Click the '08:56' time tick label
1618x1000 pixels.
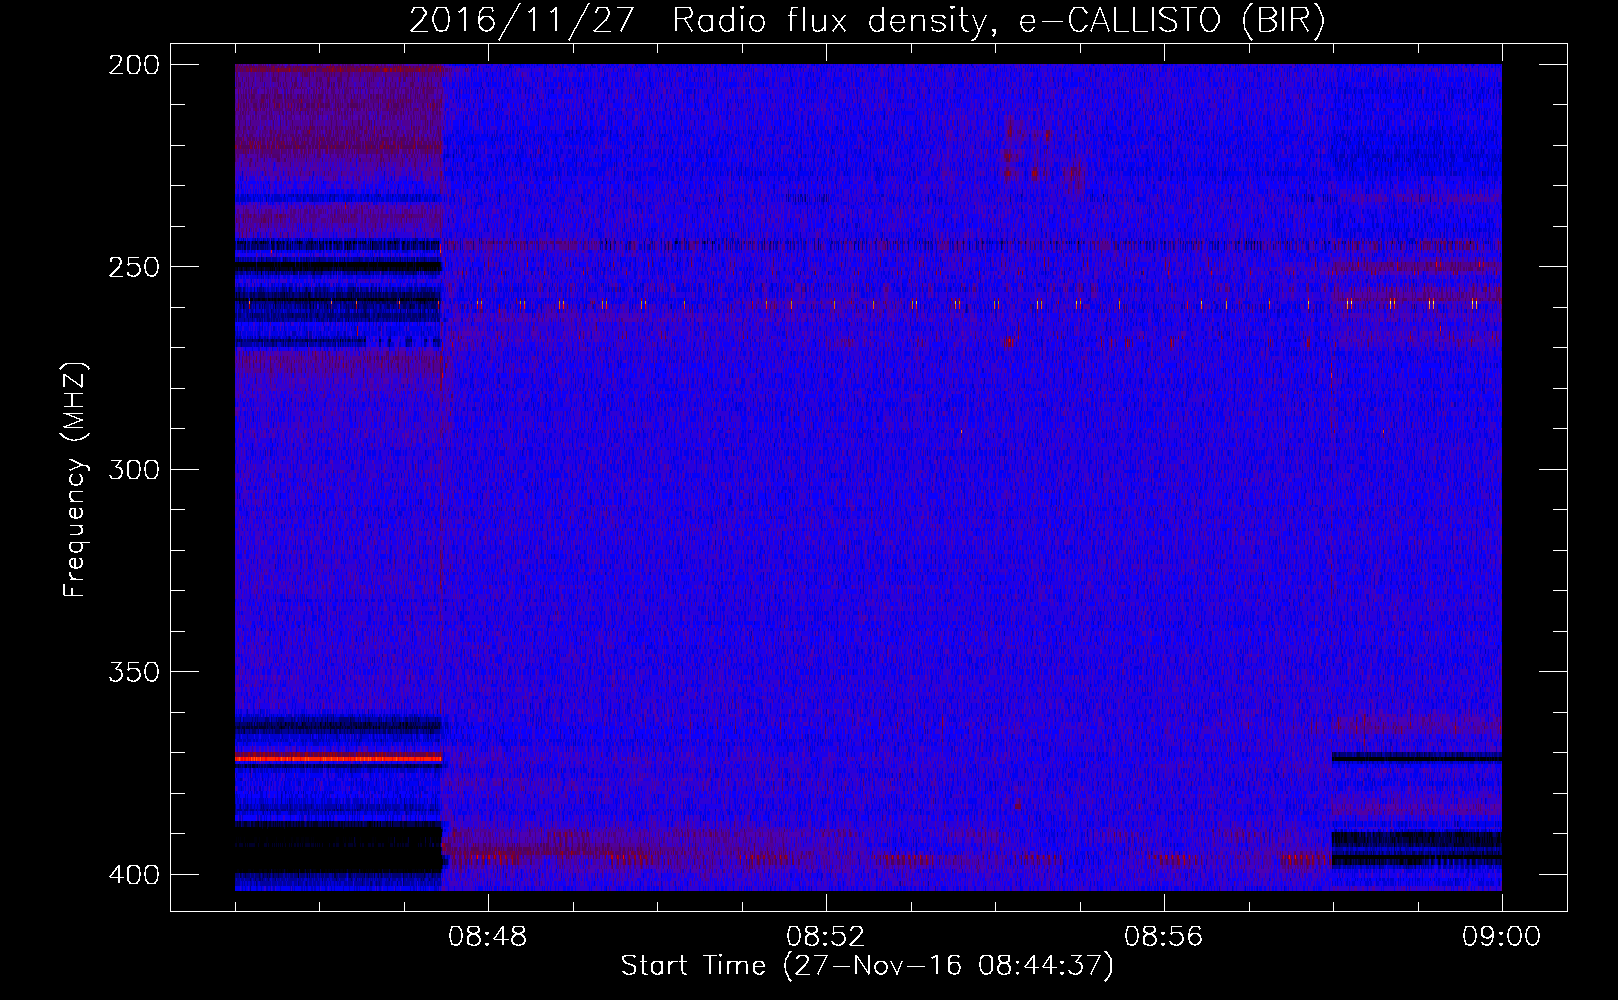(1164, 937)
